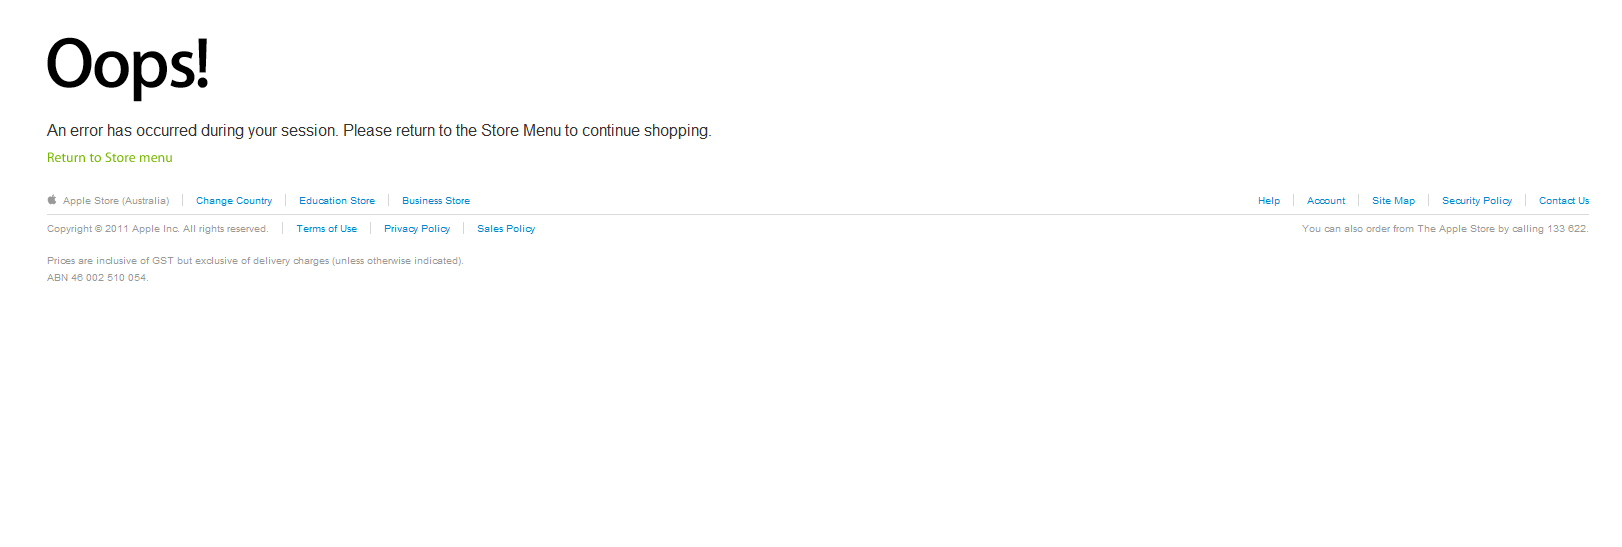
Task: Open the Apple Store (Australia) footer label
Action: [x=116, y=201]
